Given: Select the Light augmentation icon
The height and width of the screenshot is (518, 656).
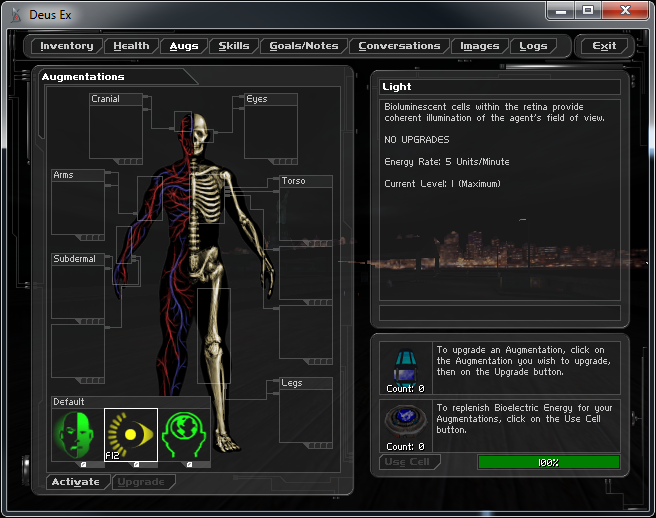Looking at the screenshot, I should pyautogui.click(x=131, y=435).
